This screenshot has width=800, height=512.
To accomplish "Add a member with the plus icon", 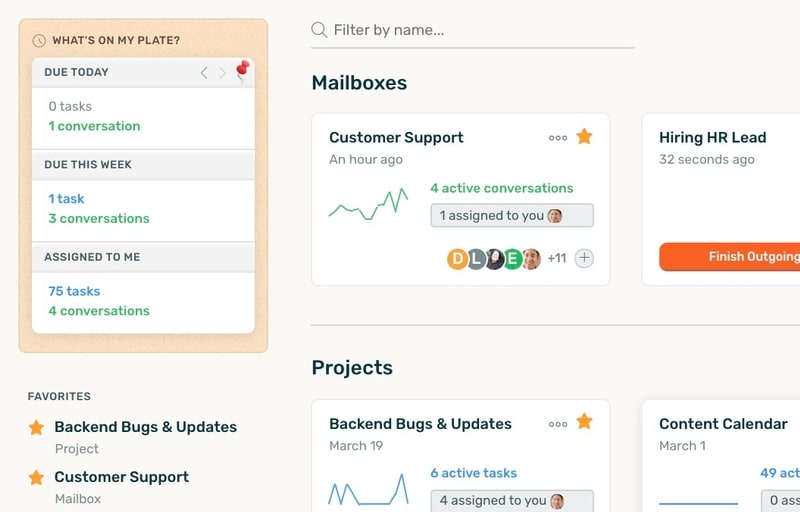I will pyautogui.click(x=584, y=258).
